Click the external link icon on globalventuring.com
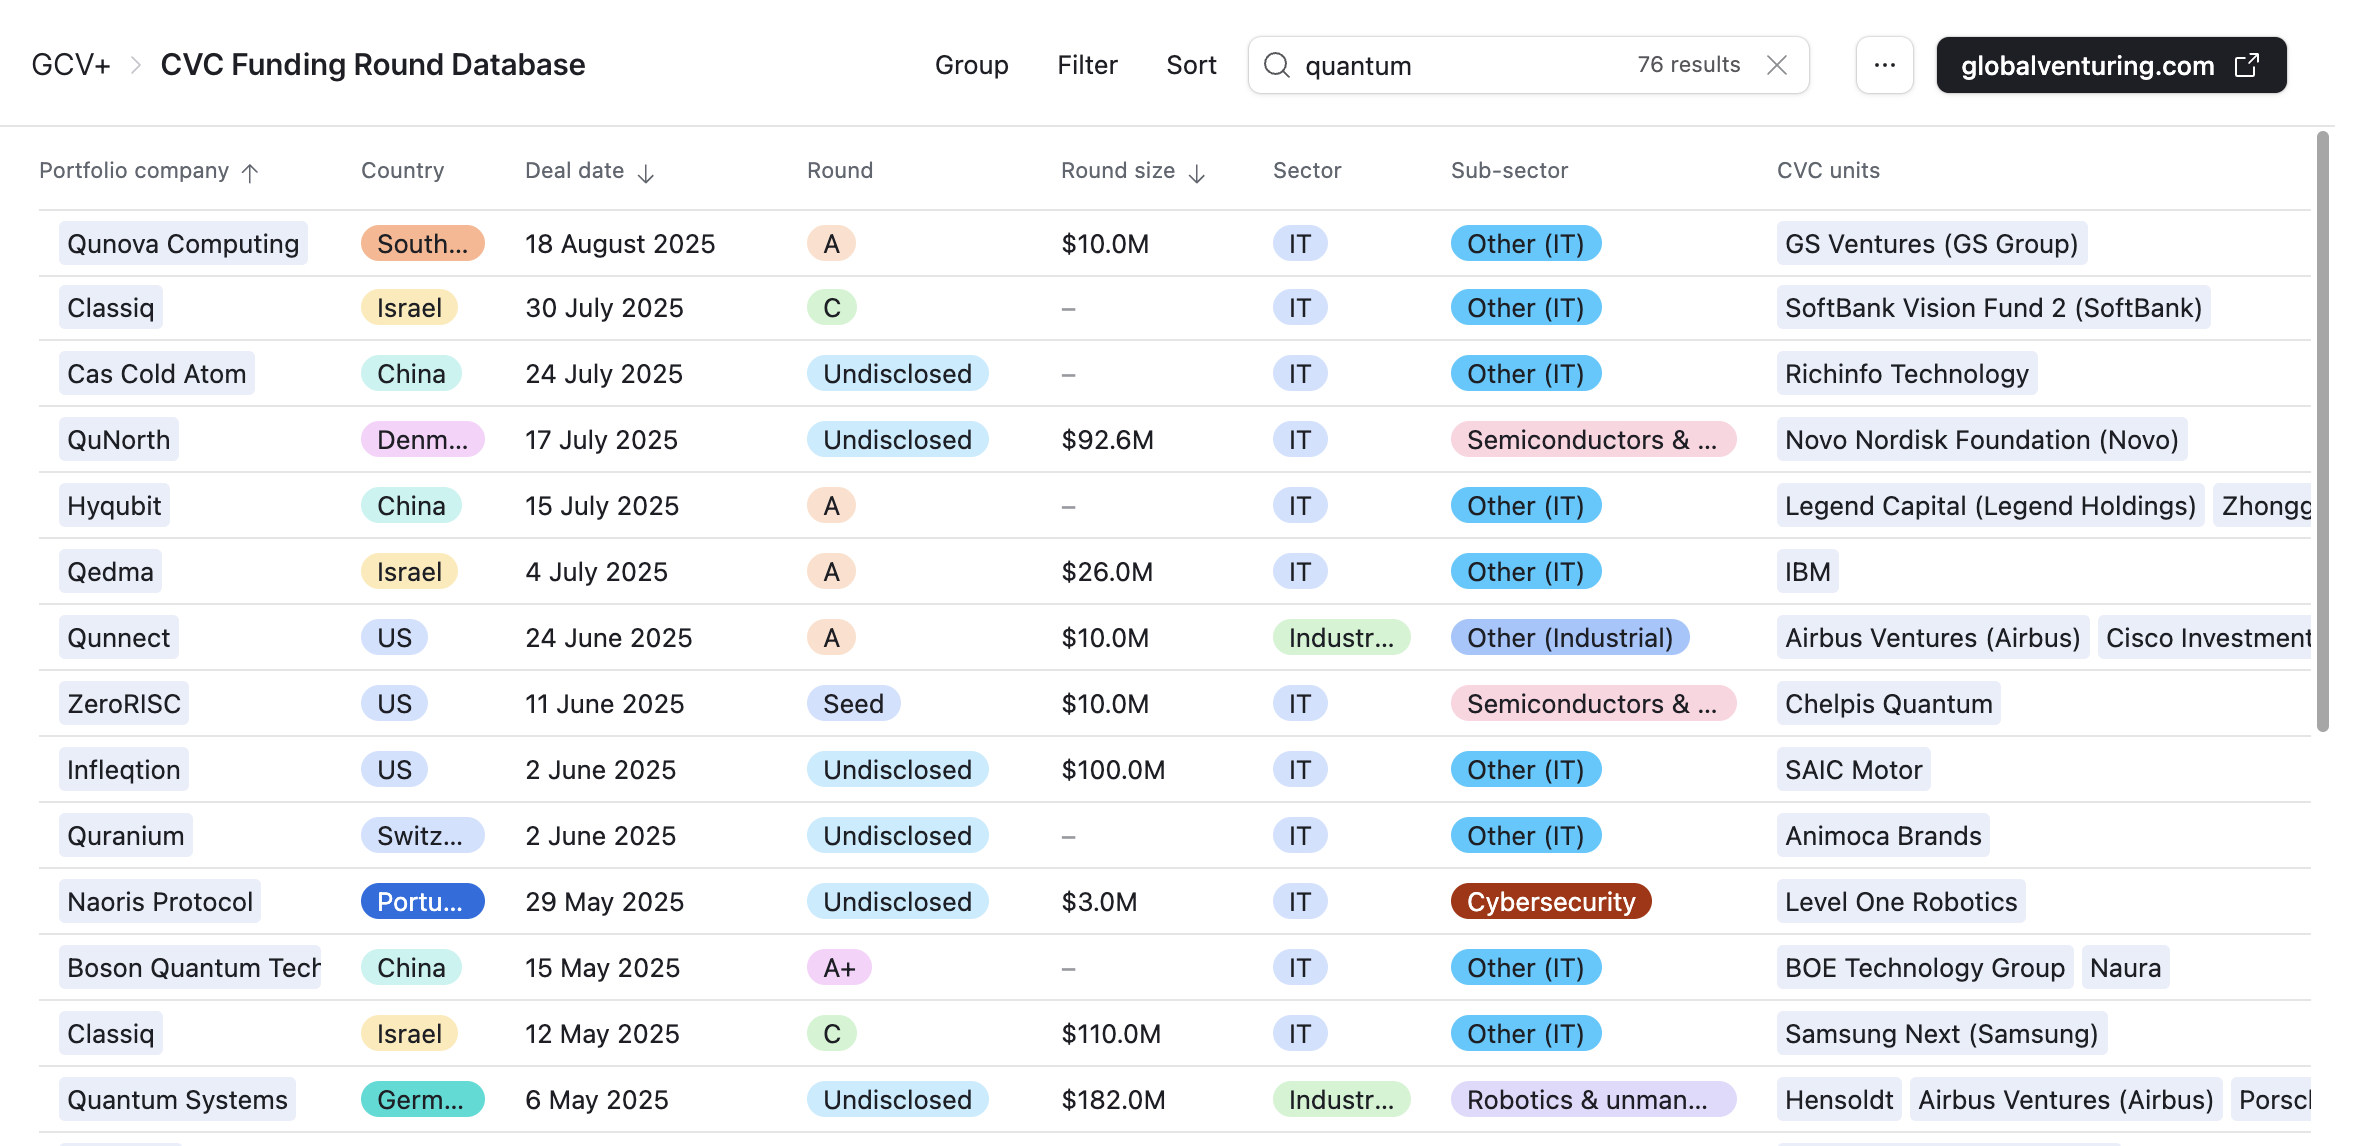 point(2247,65)
